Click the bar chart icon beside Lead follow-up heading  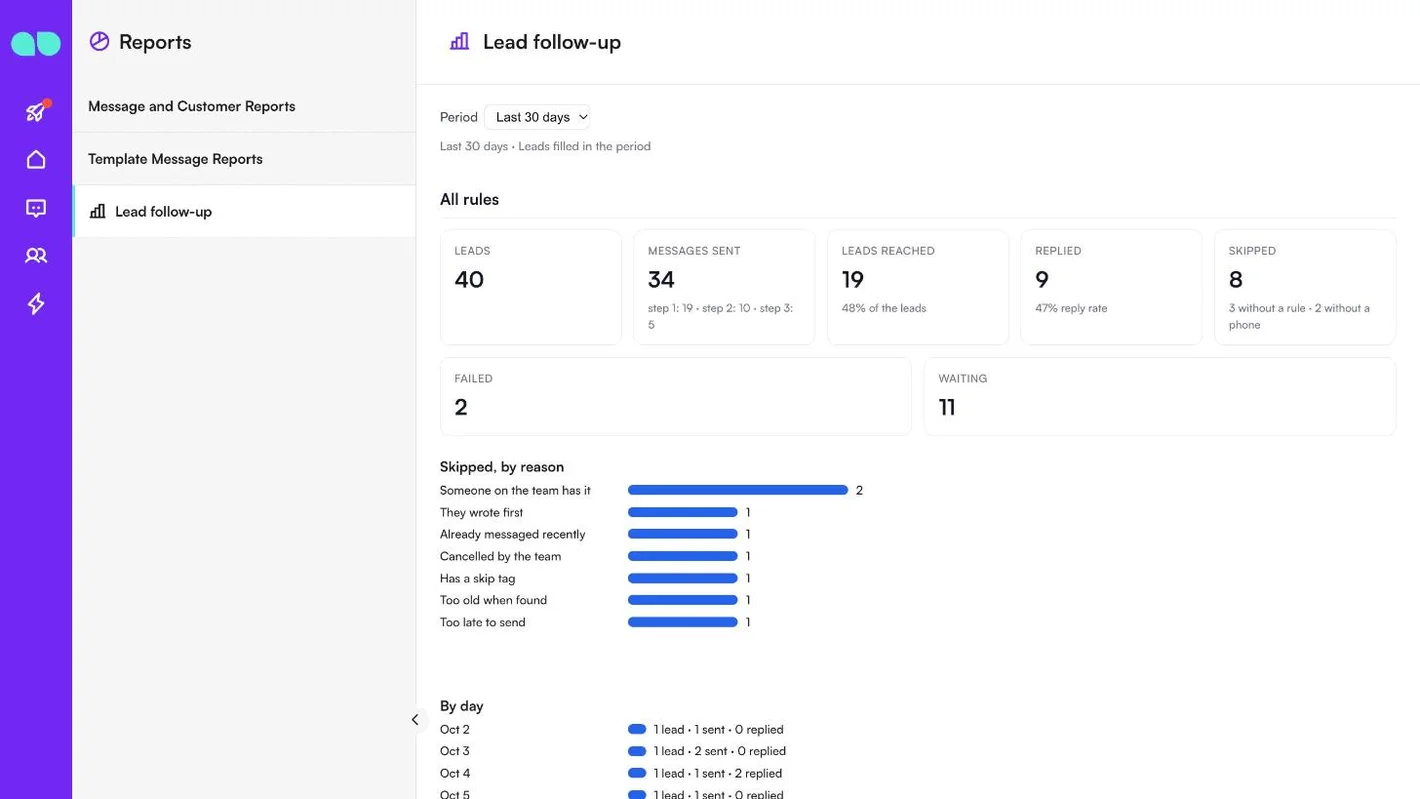point(459,41)
